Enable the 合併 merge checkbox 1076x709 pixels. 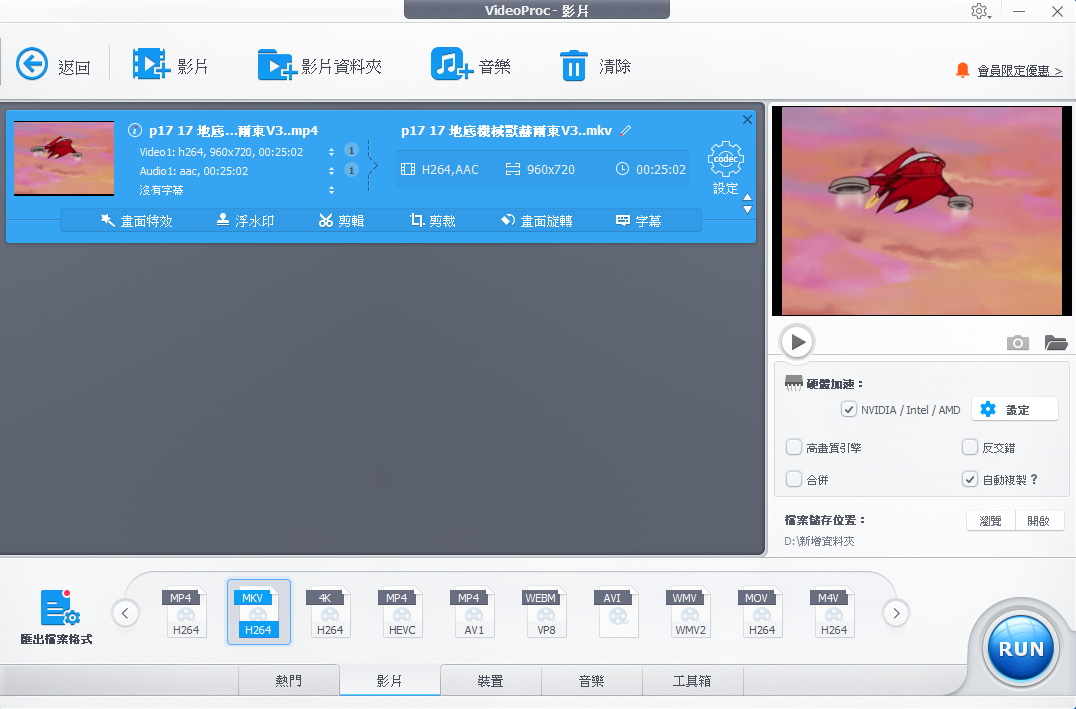pos(794,479)
